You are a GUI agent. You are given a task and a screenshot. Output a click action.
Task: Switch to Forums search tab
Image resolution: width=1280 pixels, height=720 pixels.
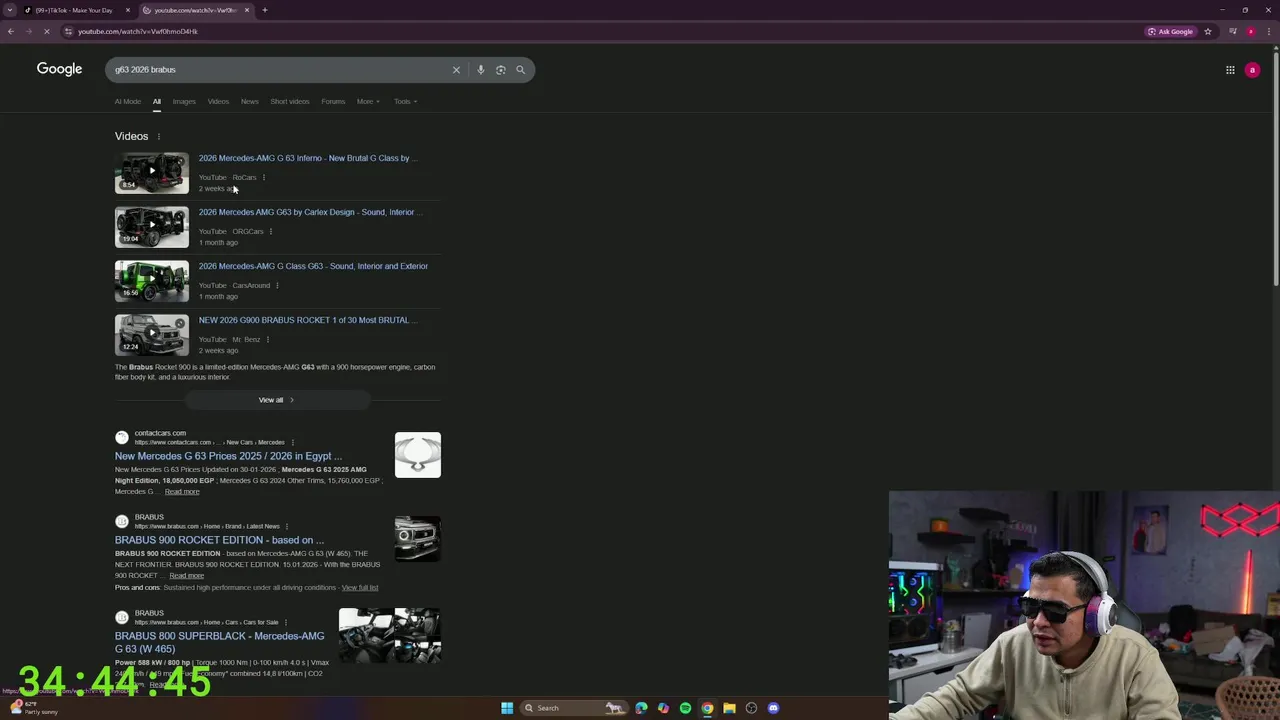pyautogui.click(x=333, y=101)
